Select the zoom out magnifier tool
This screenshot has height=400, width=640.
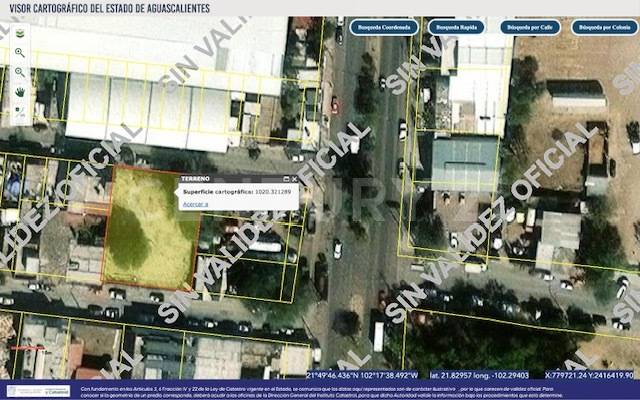(19, 72)
